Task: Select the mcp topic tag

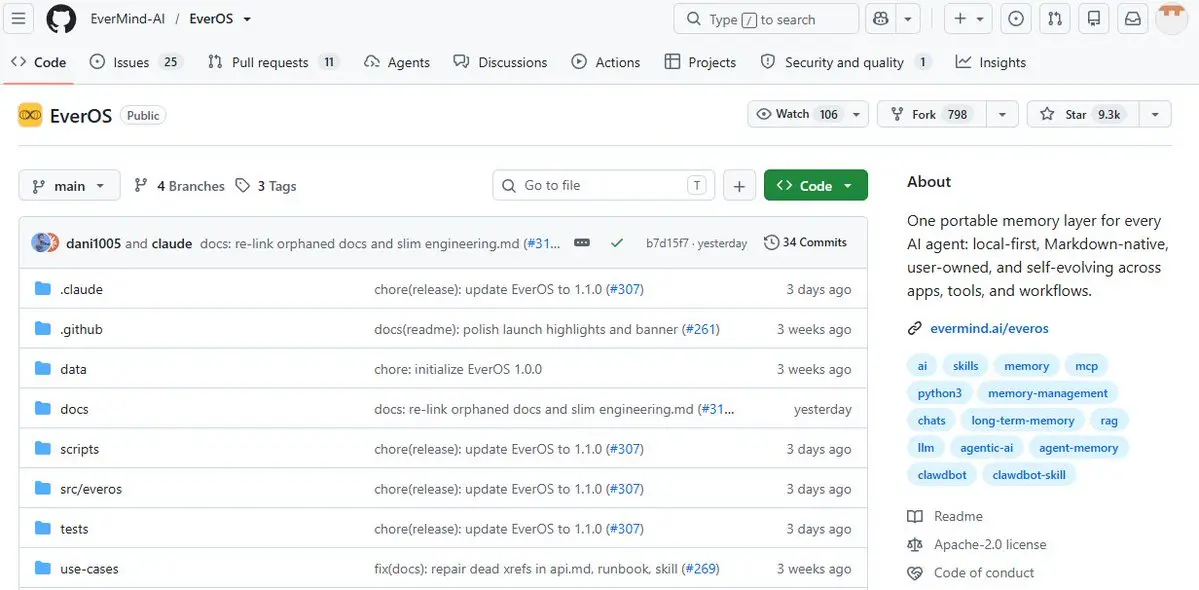Action: (x=1086, y=366)
